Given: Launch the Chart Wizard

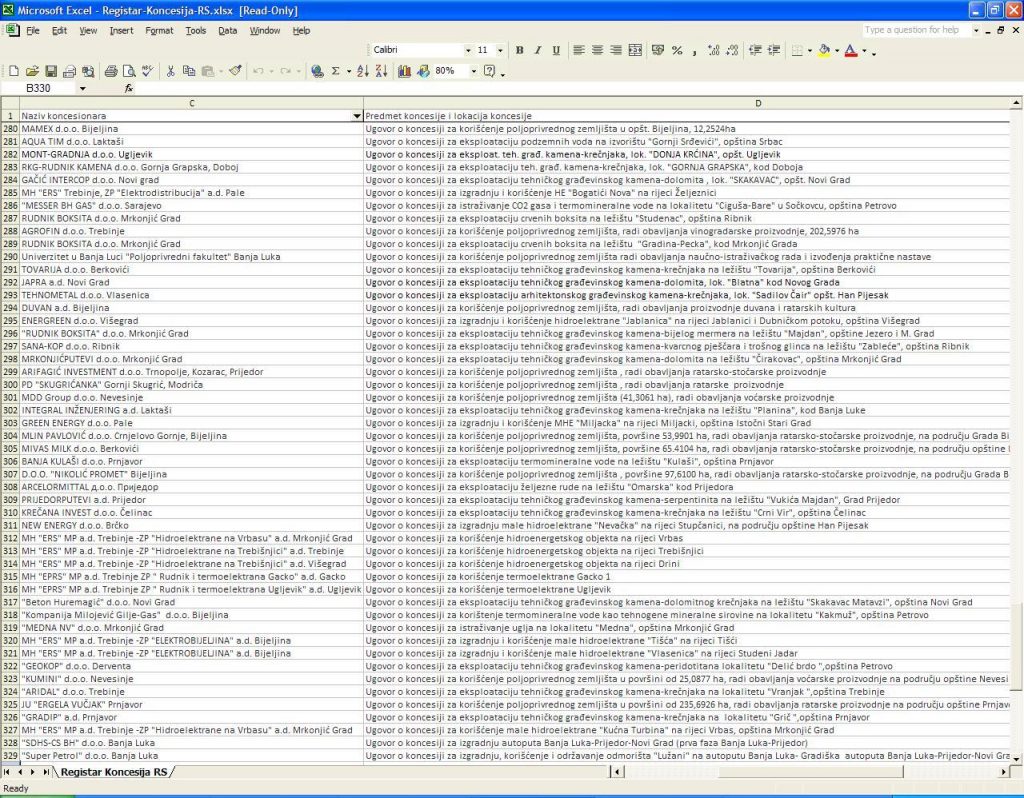Looking at the screenshot, I should (x=404, y=71).
